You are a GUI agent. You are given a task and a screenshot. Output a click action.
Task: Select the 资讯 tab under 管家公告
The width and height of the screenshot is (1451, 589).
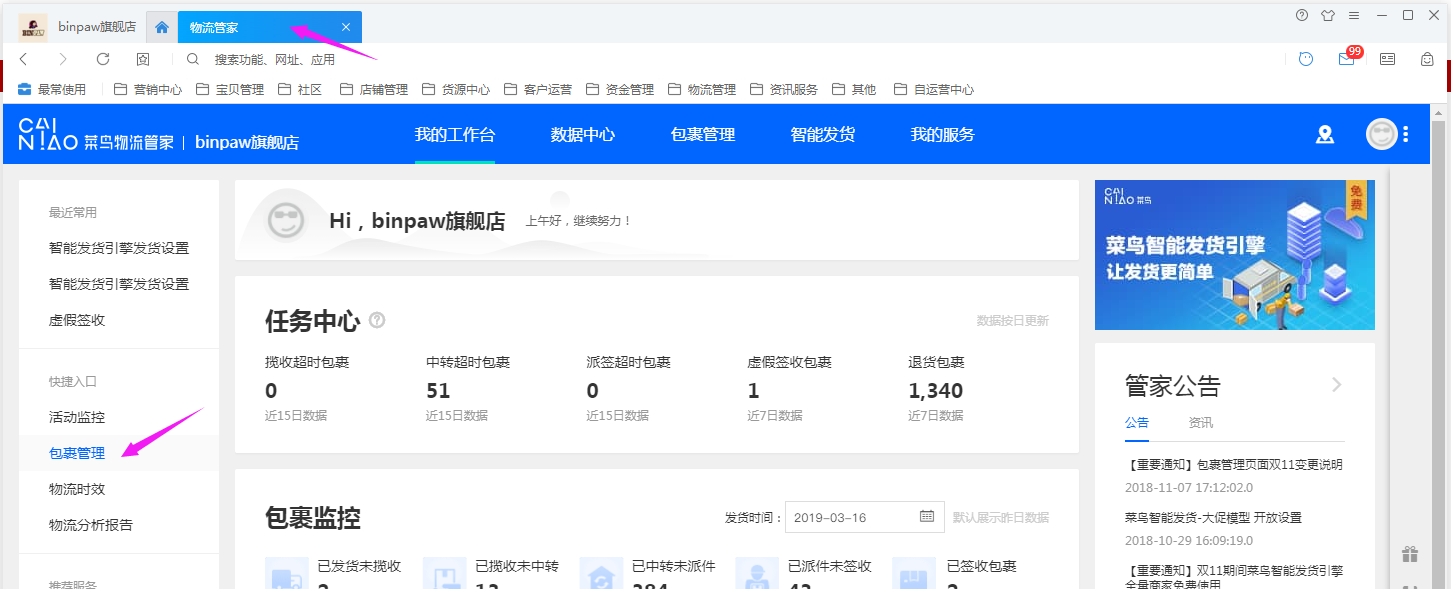(1201, 423)
